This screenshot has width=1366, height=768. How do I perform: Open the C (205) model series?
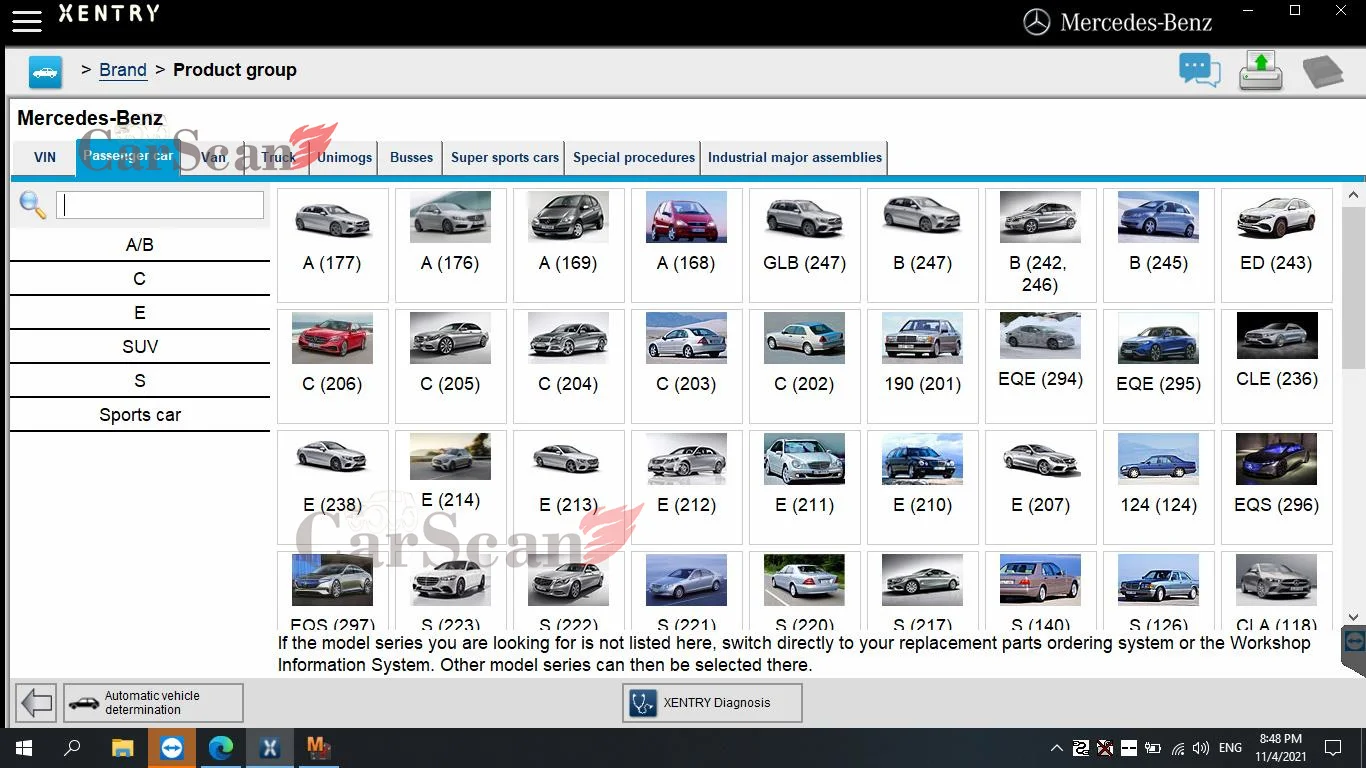(451, 366)
